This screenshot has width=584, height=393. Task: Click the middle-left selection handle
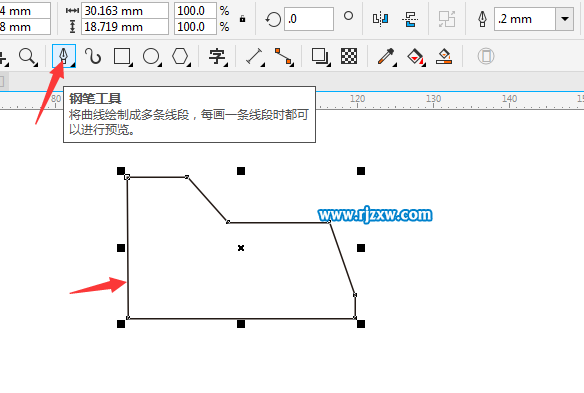[121, 248]
